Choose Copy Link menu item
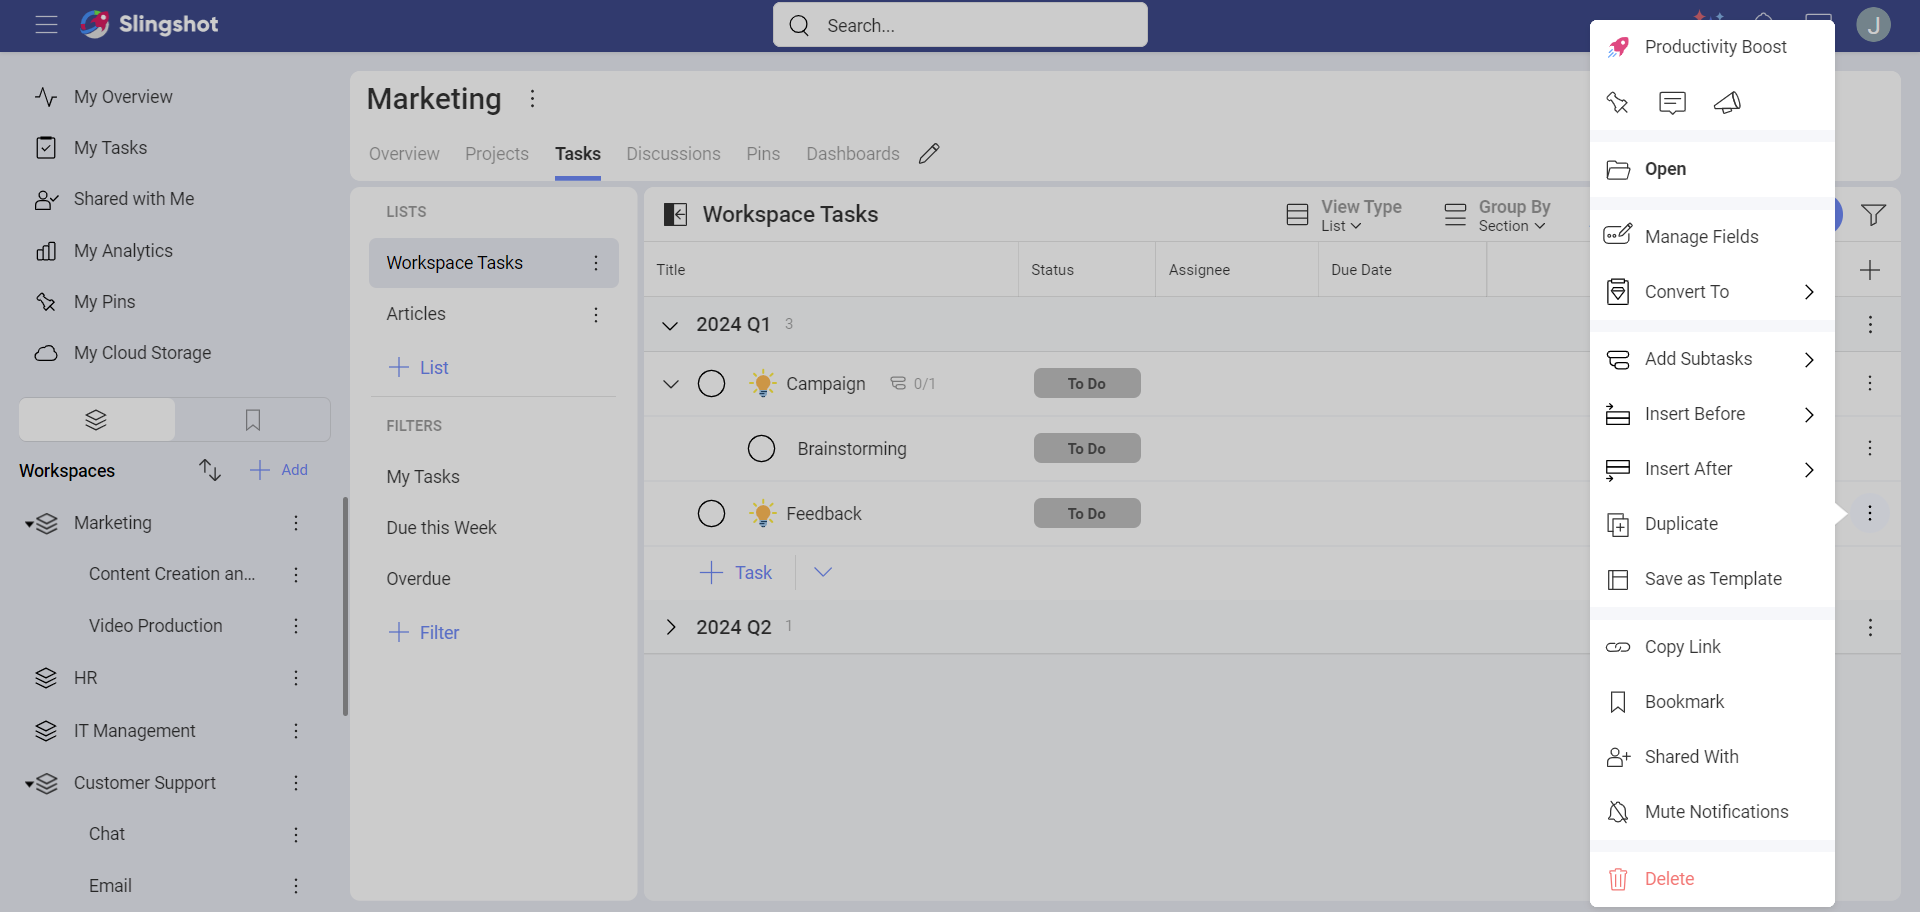 (1712, 647)
